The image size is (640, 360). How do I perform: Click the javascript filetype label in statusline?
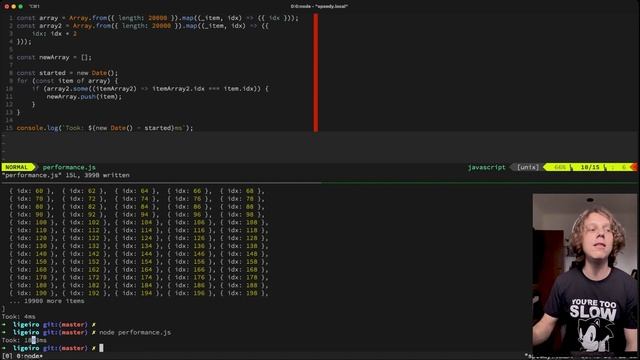pos(486,167)
